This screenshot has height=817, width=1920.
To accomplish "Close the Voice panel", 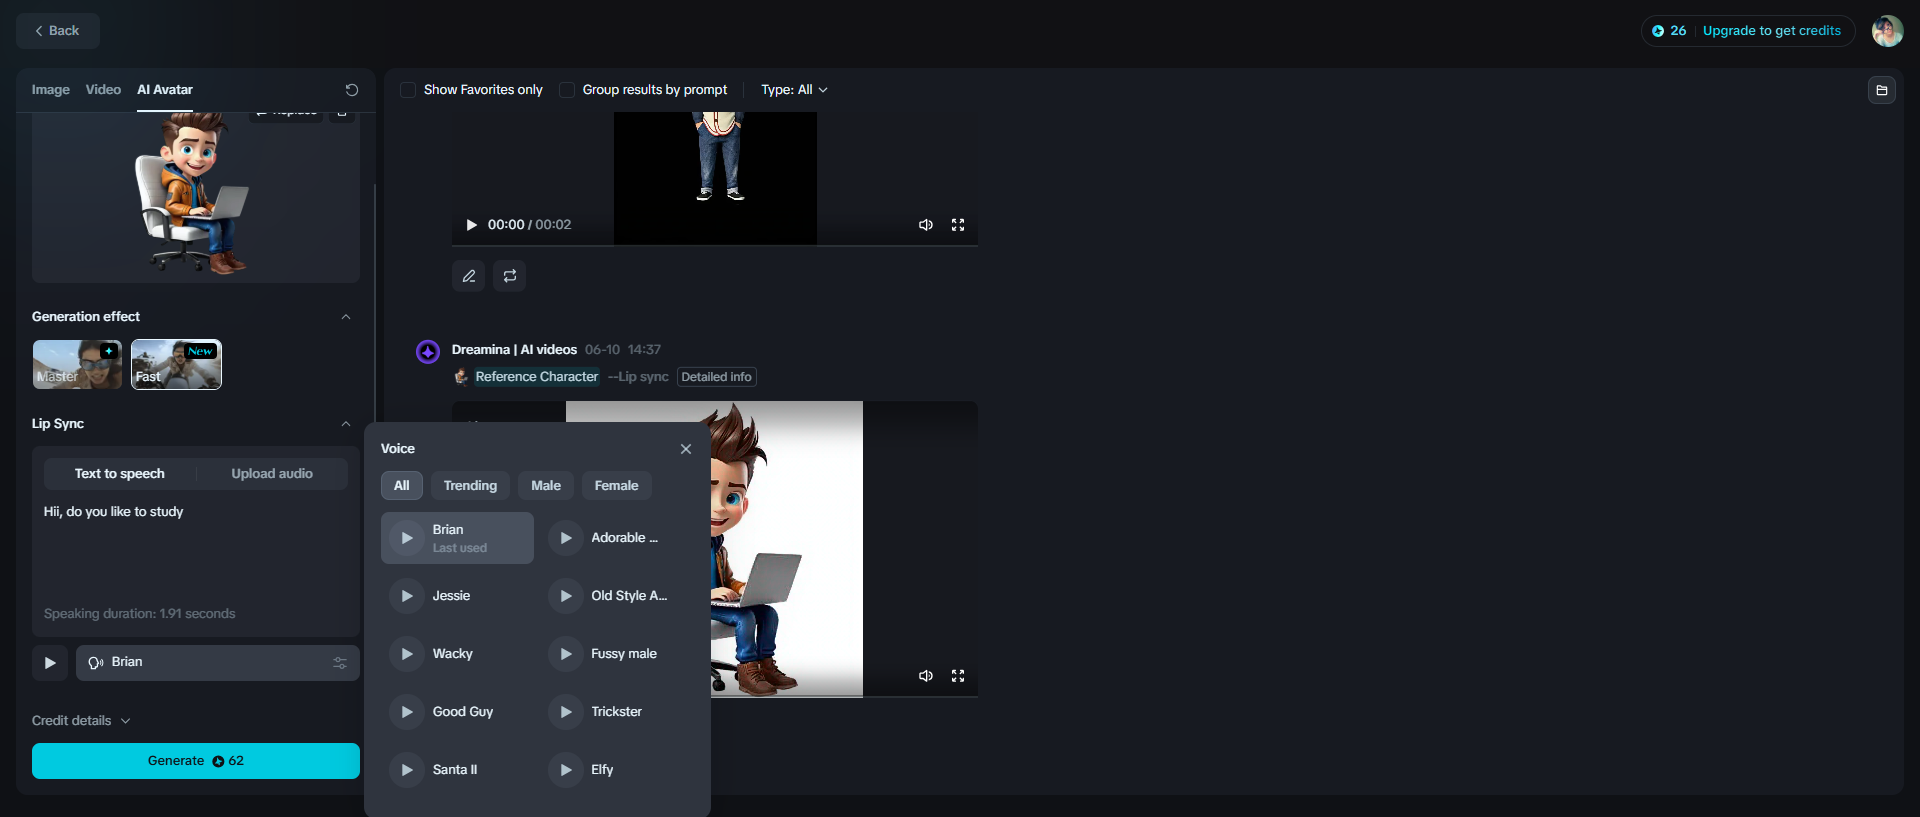I will click(686, 449).
